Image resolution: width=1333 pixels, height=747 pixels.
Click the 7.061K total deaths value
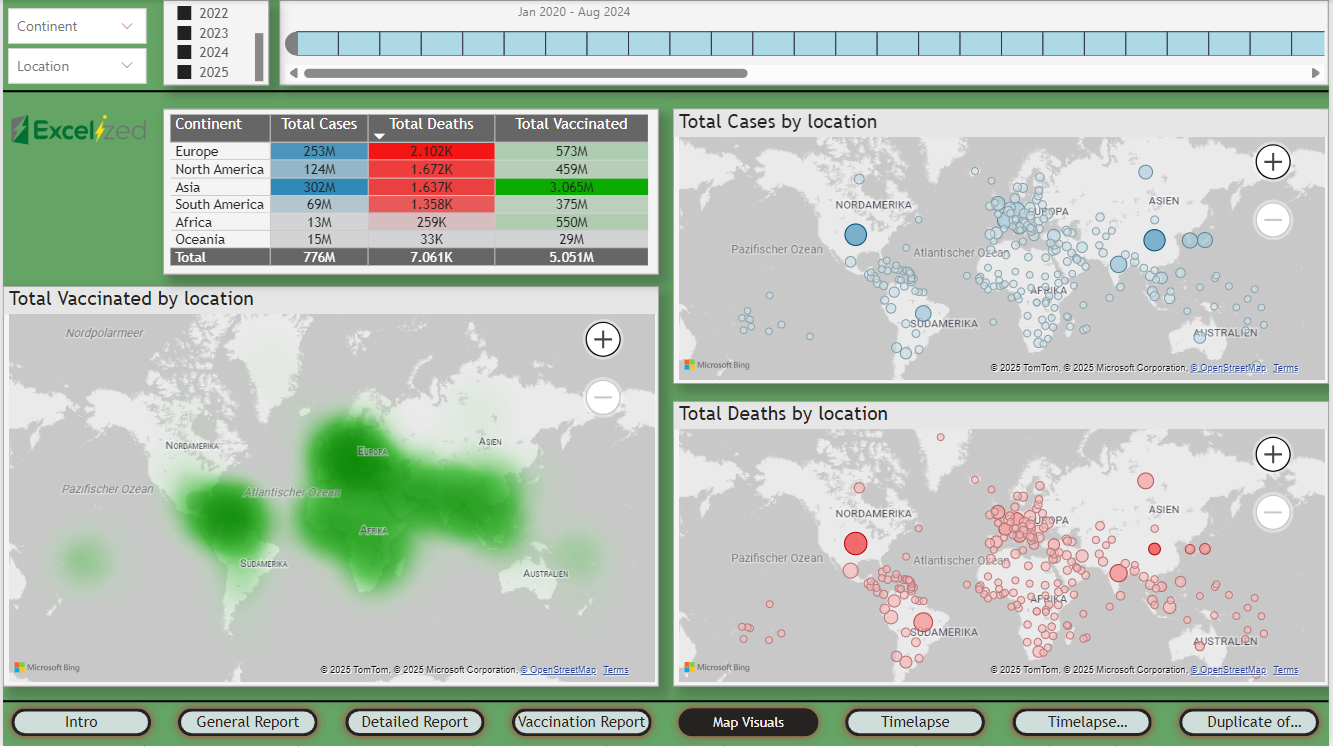(431, 257)
